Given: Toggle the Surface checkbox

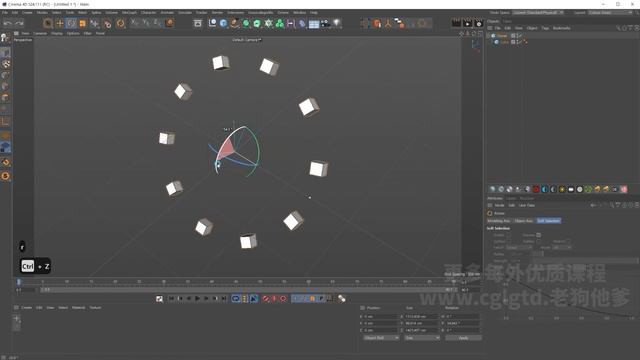Looking at the screenshot, I should tap(509, 241).
